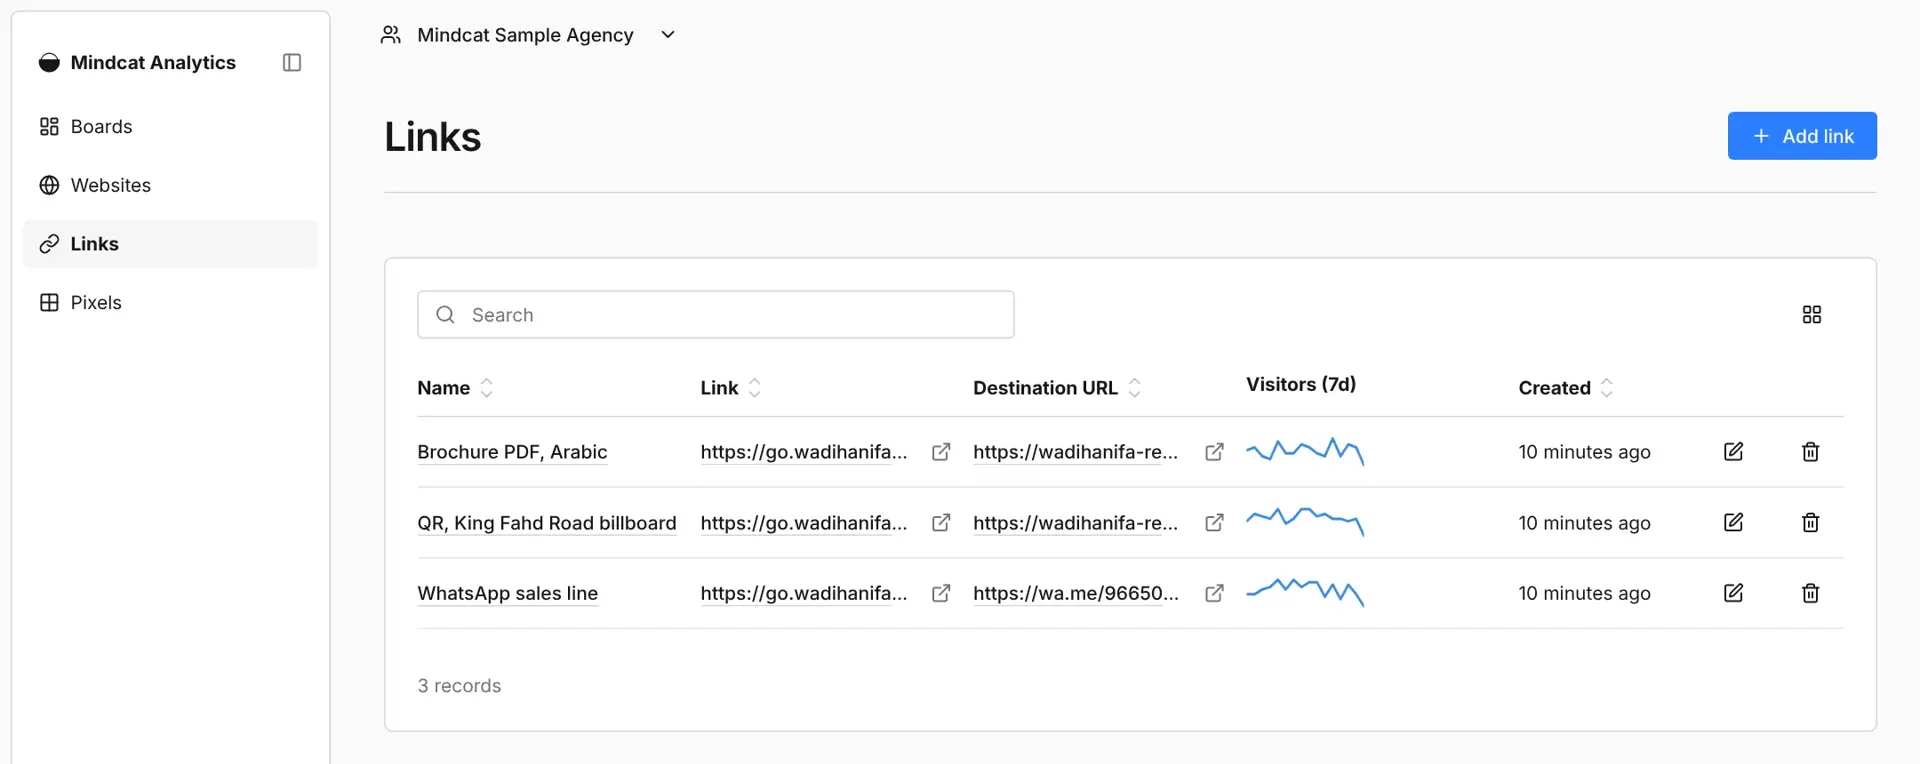This screenshot has width=1920, height=764.
Task: Click the Mindcat Analytics logo
Action: pyautogui.click(x=49, y=62)
